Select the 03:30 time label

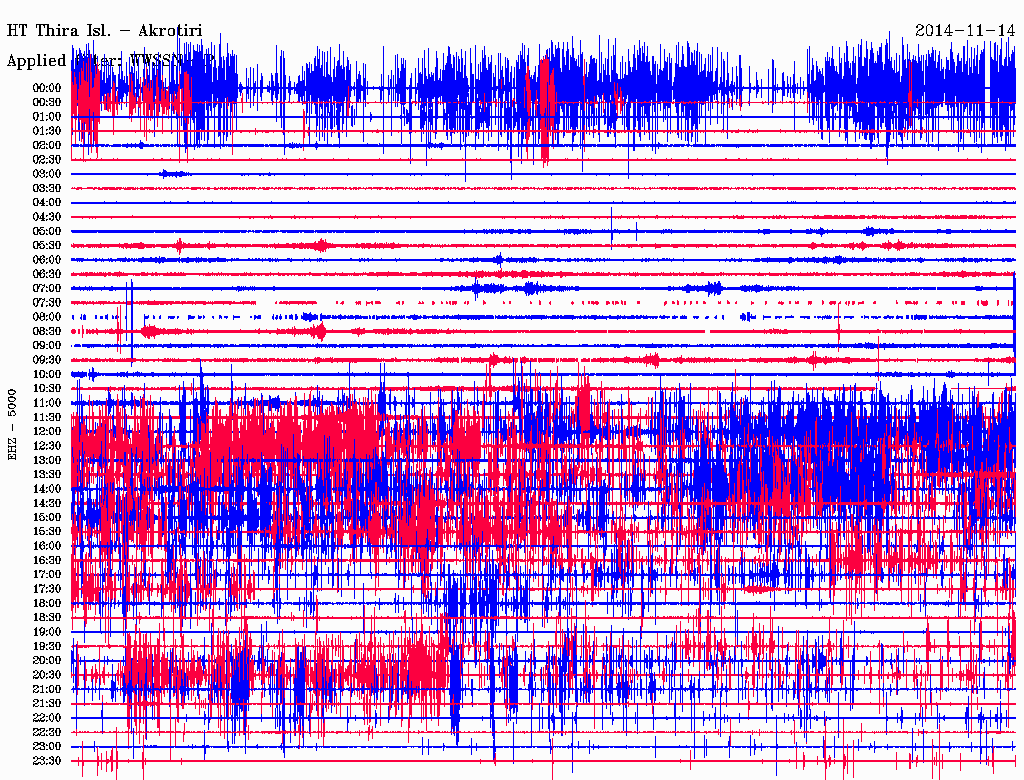(x=46, y=188)
